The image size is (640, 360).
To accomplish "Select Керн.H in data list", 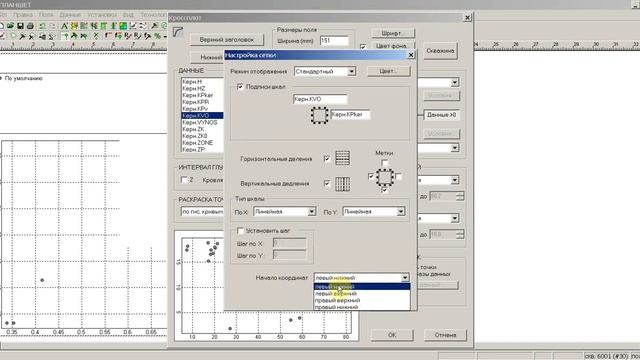I will (x=202, y=82).
